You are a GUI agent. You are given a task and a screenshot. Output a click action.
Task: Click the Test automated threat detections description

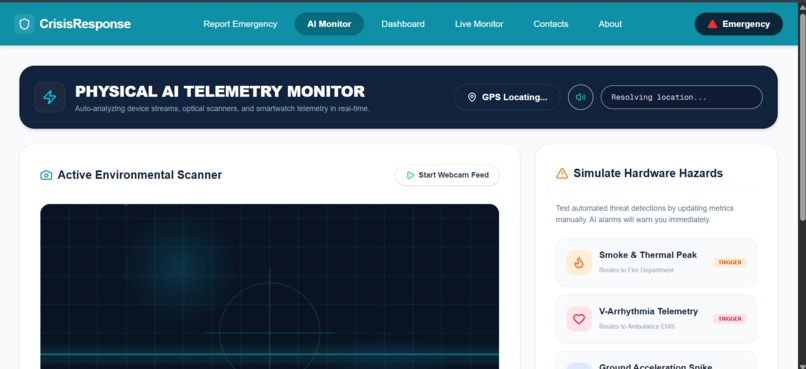tap(645, 214)
